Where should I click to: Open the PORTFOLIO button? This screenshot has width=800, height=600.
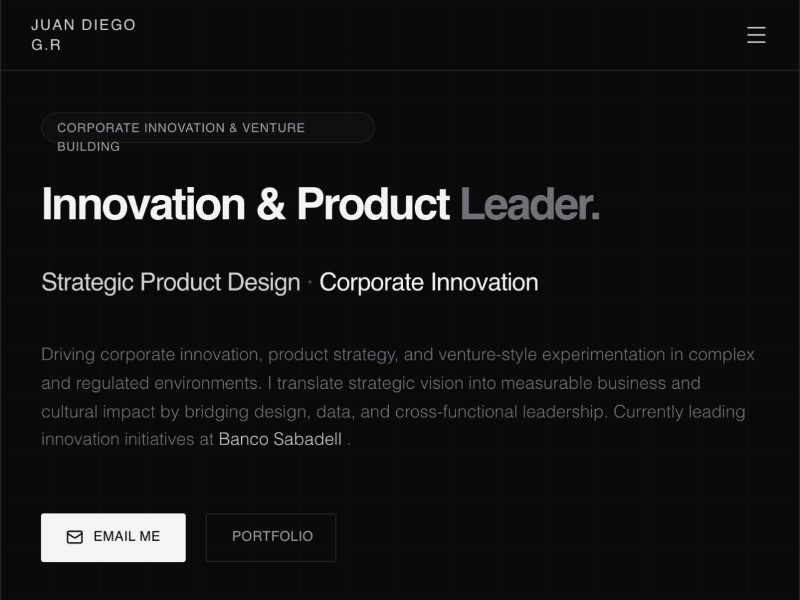pyautogui.click(x=271, y=537)
